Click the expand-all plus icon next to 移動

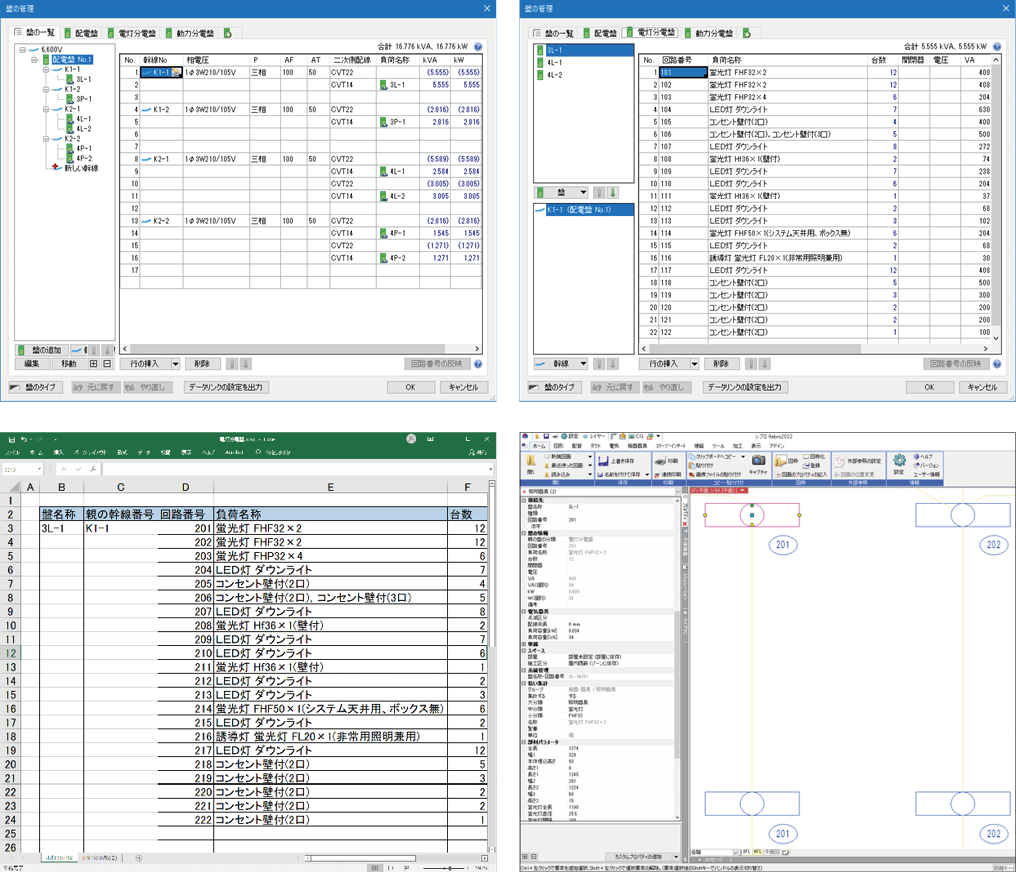point(94,365)
